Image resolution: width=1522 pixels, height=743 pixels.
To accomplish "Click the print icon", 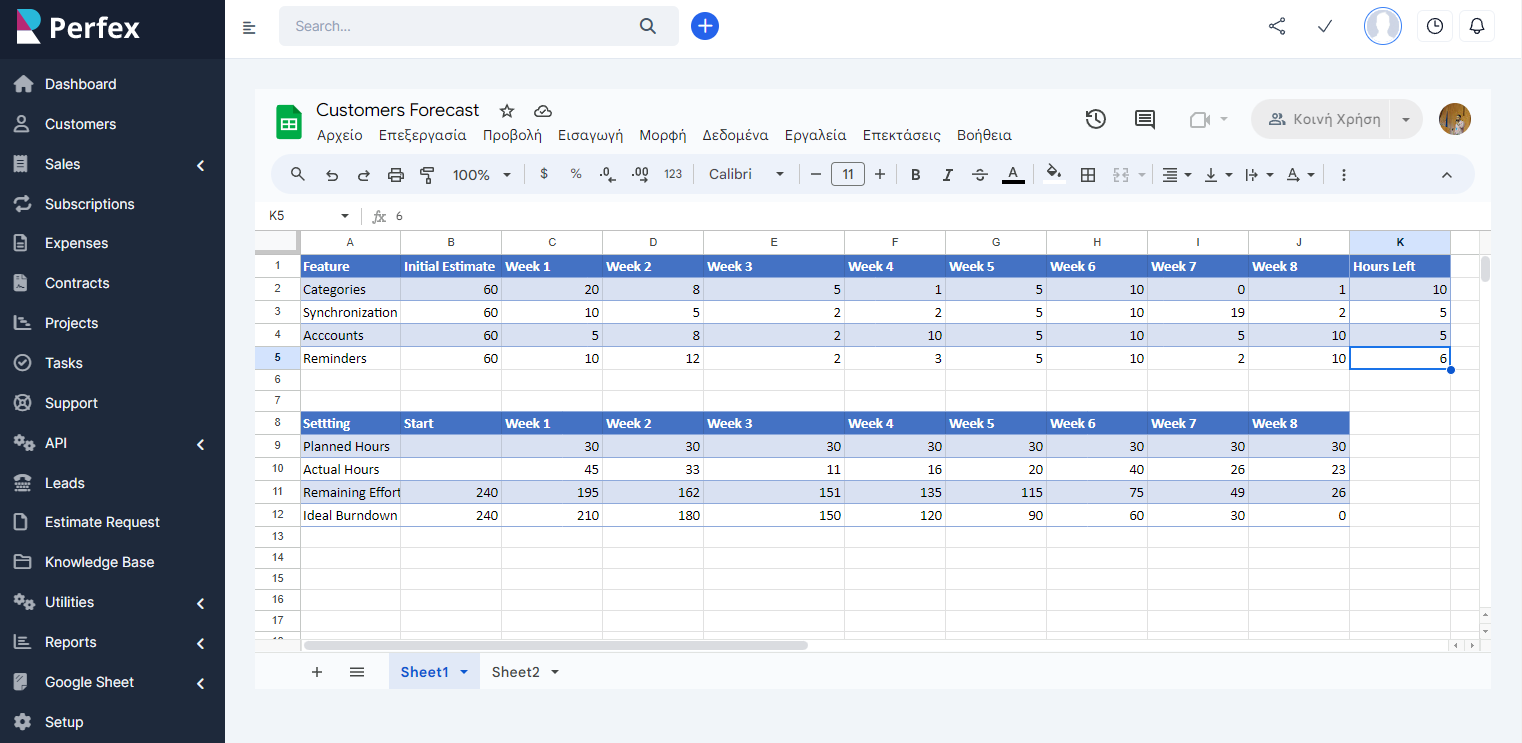I will click(396, 175).
